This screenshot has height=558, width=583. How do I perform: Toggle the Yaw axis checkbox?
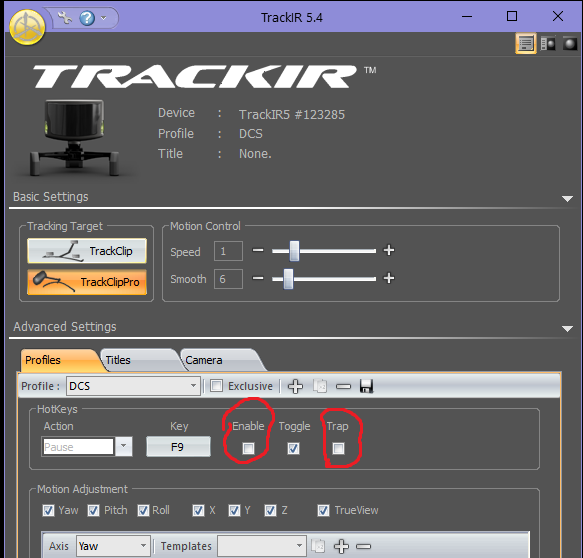(x=48, y=510)
